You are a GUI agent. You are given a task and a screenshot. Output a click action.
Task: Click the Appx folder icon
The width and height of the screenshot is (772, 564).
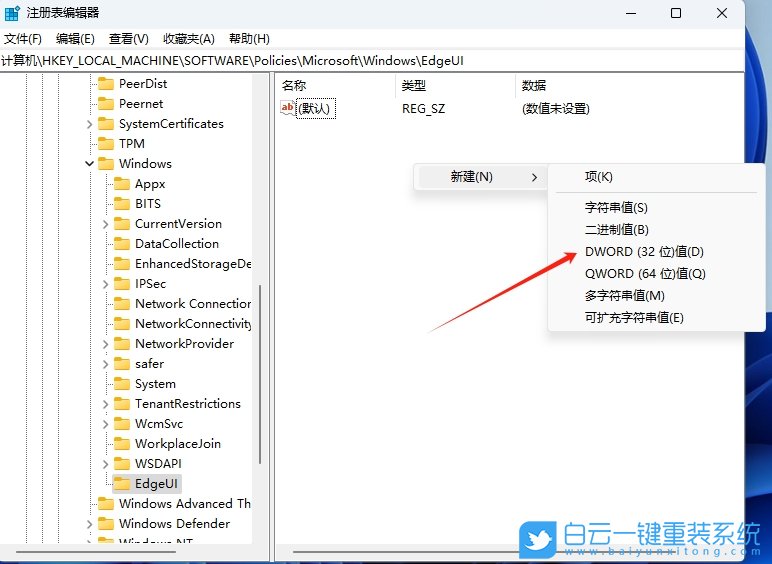[x=122, y=184]
